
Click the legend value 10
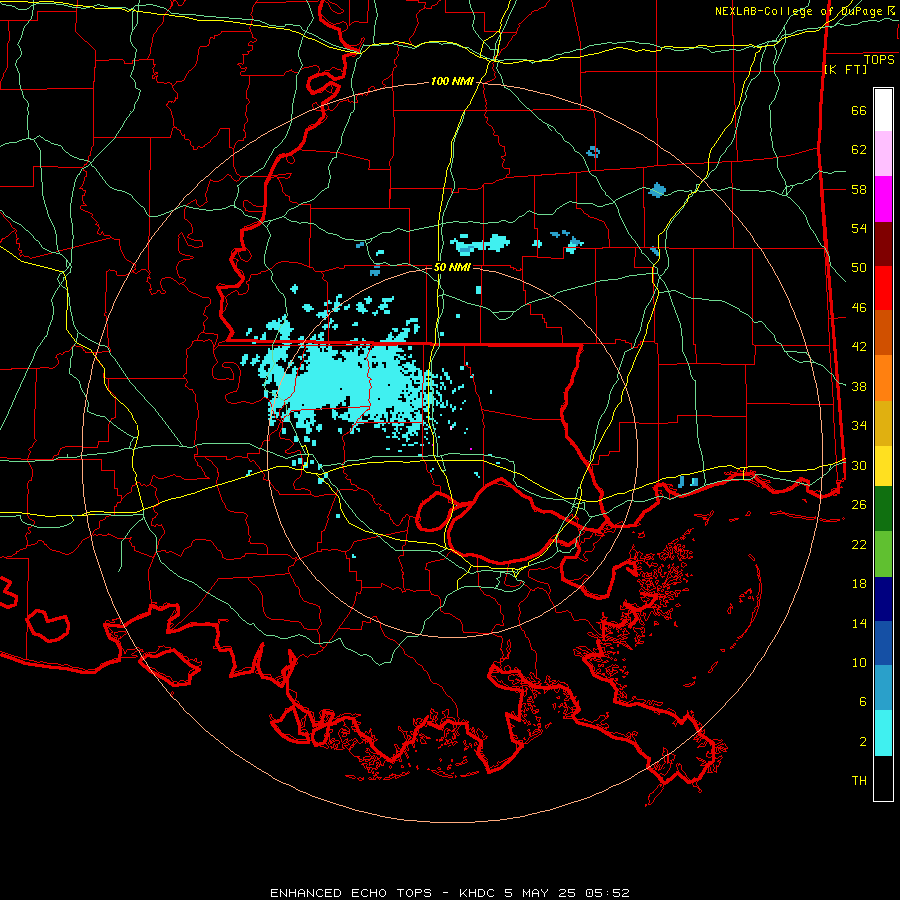click(x=859, y=662)
